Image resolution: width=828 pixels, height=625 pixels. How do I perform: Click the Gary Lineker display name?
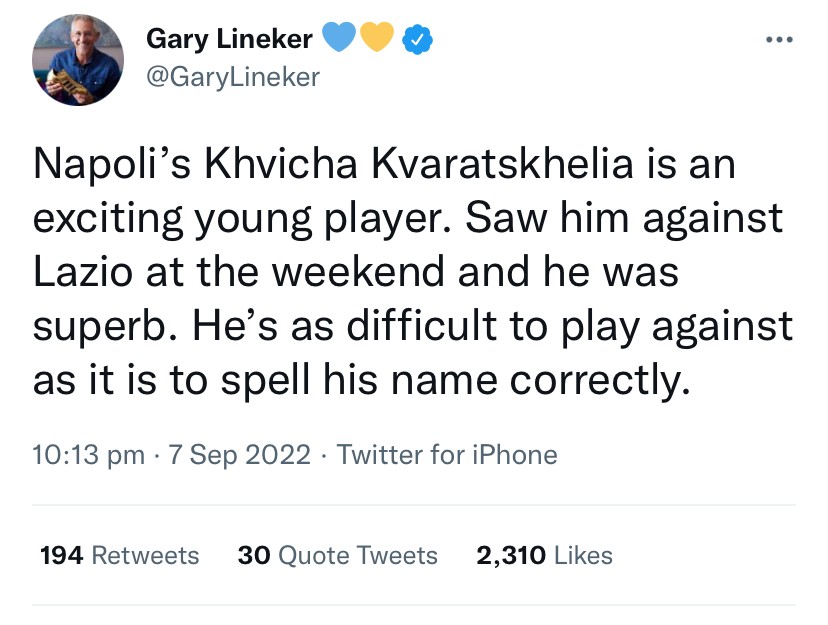(x=229, y=40)
